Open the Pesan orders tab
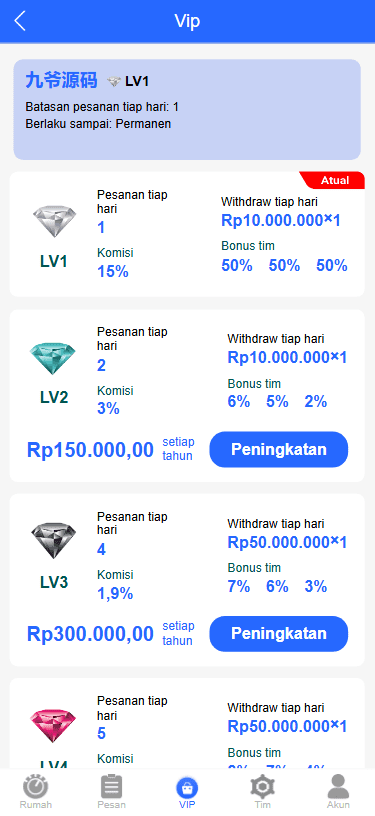Screen dimensions: 375x816 [x=111, y=792]
